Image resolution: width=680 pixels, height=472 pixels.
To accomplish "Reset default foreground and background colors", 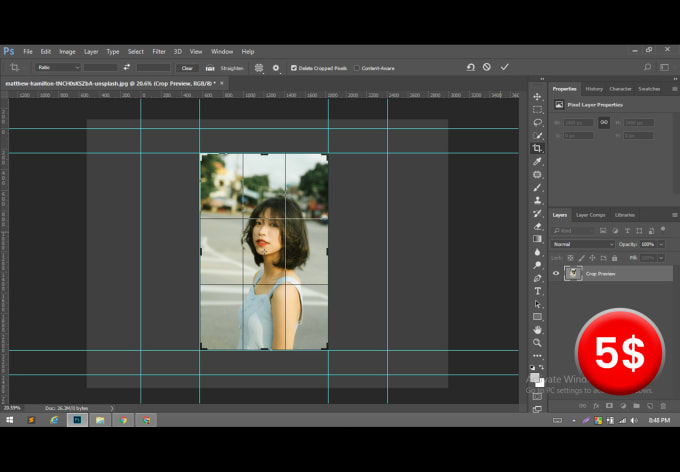I will pyautogui.click(x=533, y=367).
